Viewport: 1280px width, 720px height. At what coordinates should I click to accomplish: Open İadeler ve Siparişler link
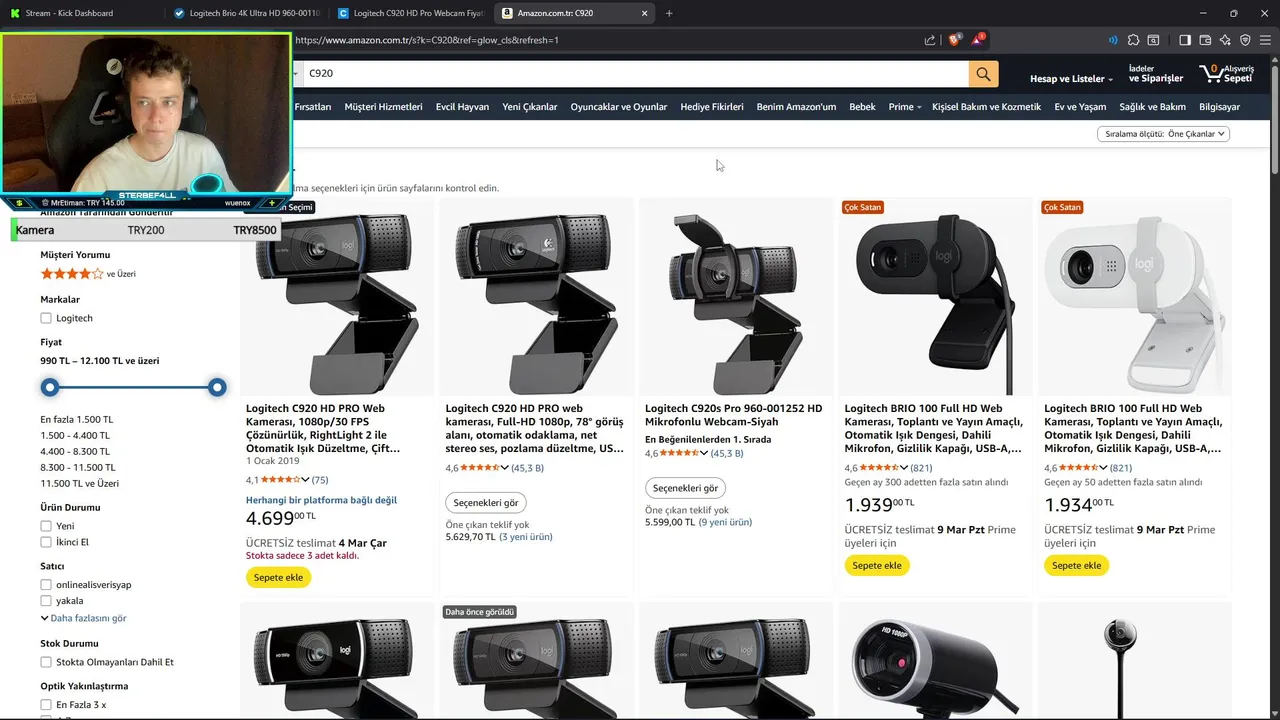pos(1155,74)
